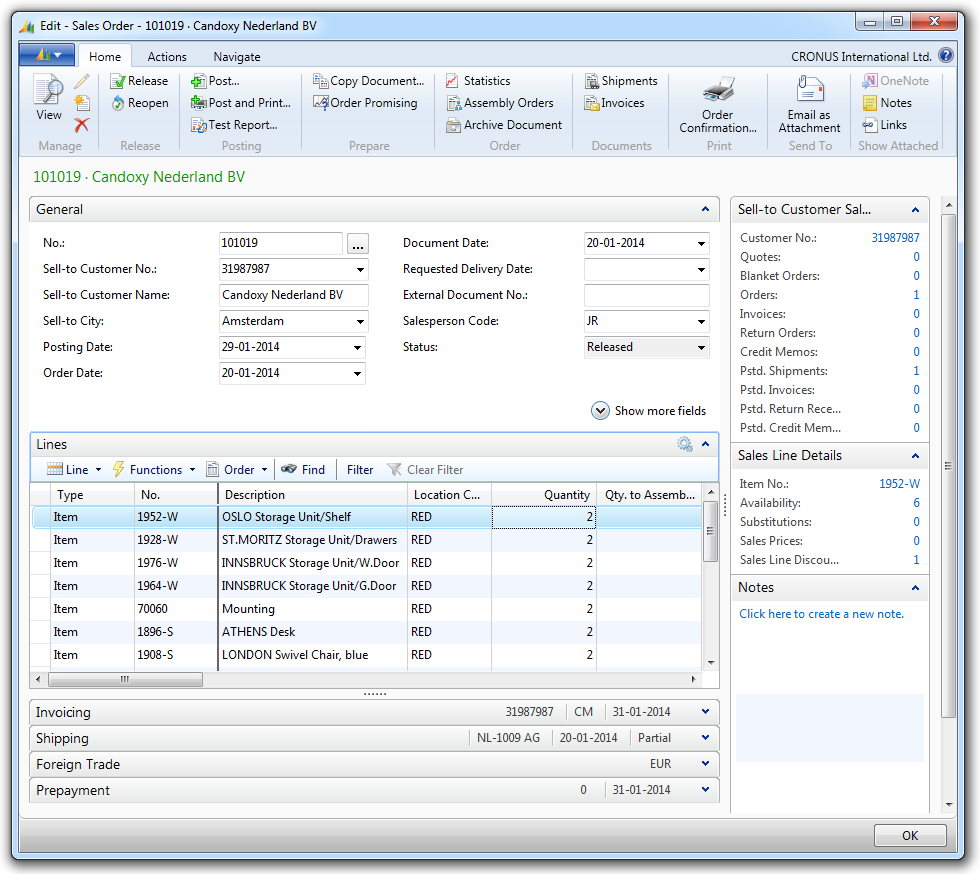Open the Document Date dropdown
The width and height of the screenshot is (980, 874).
[701, 243]
